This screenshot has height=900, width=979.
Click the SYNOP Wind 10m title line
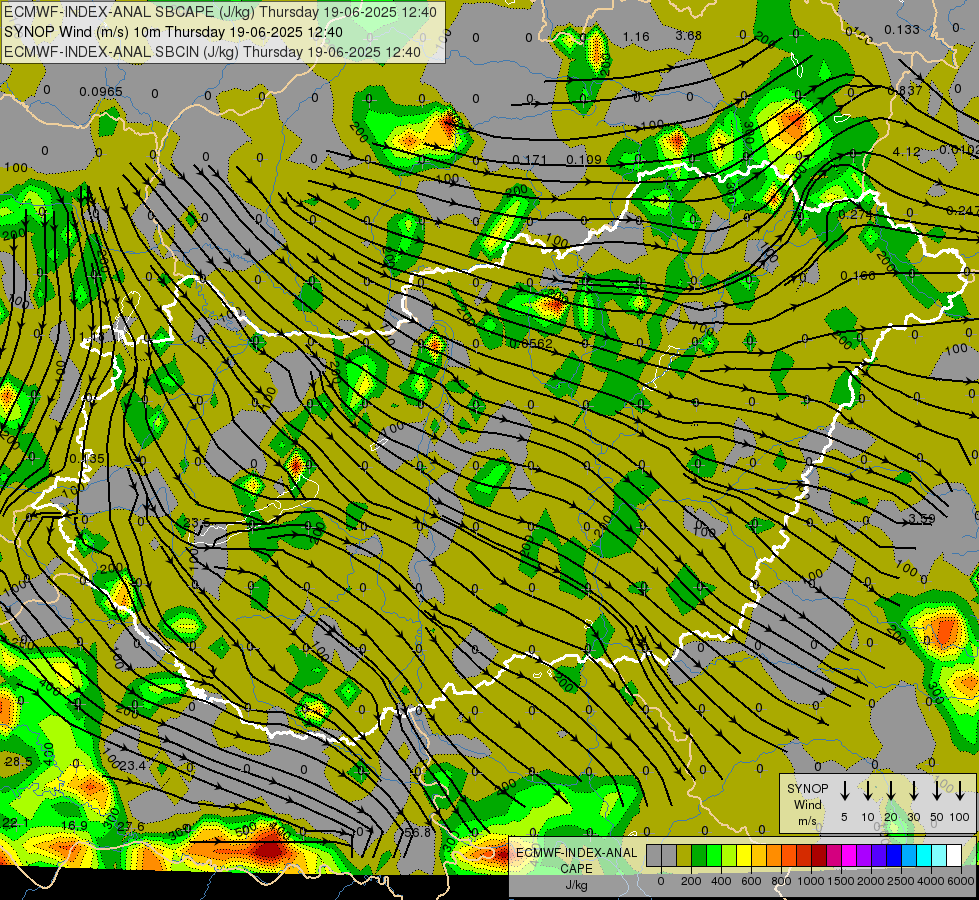(173, 32)
